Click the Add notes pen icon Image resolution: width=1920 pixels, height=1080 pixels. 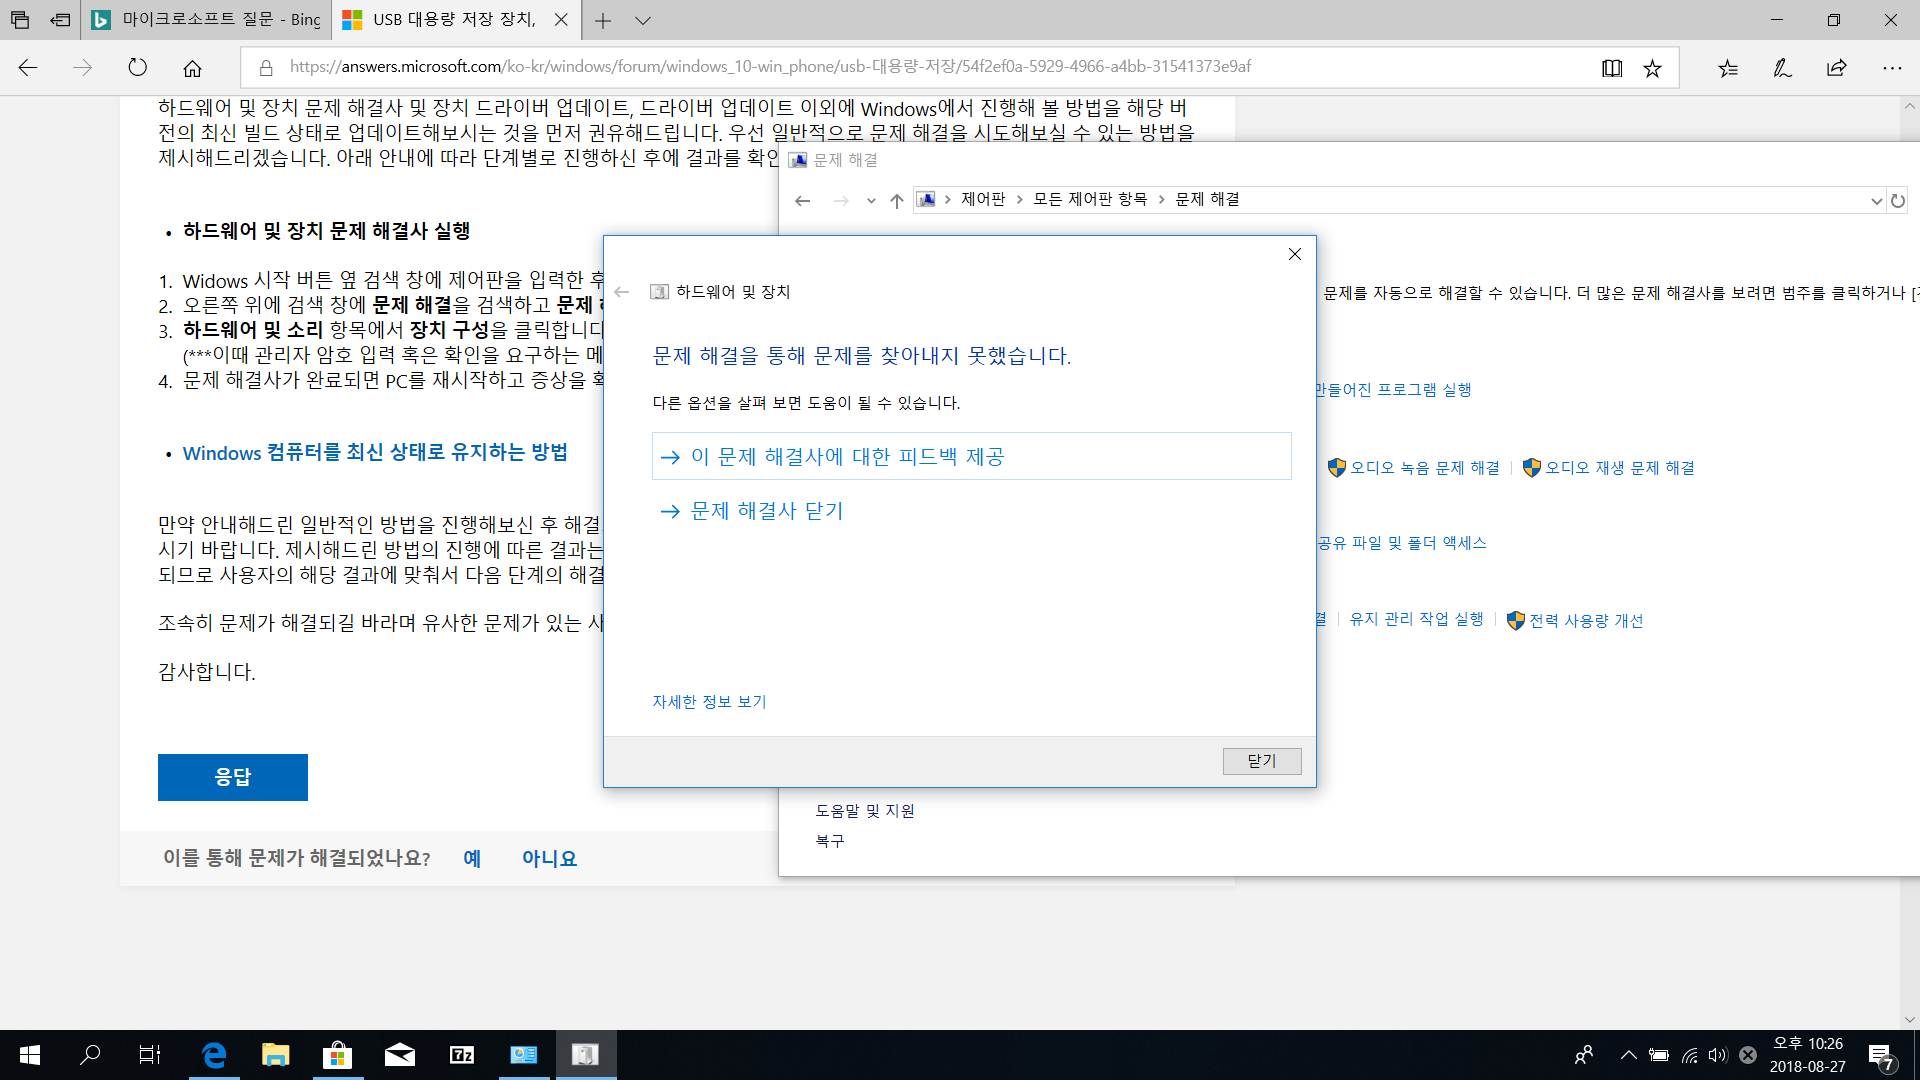[x=1782, y=68]
